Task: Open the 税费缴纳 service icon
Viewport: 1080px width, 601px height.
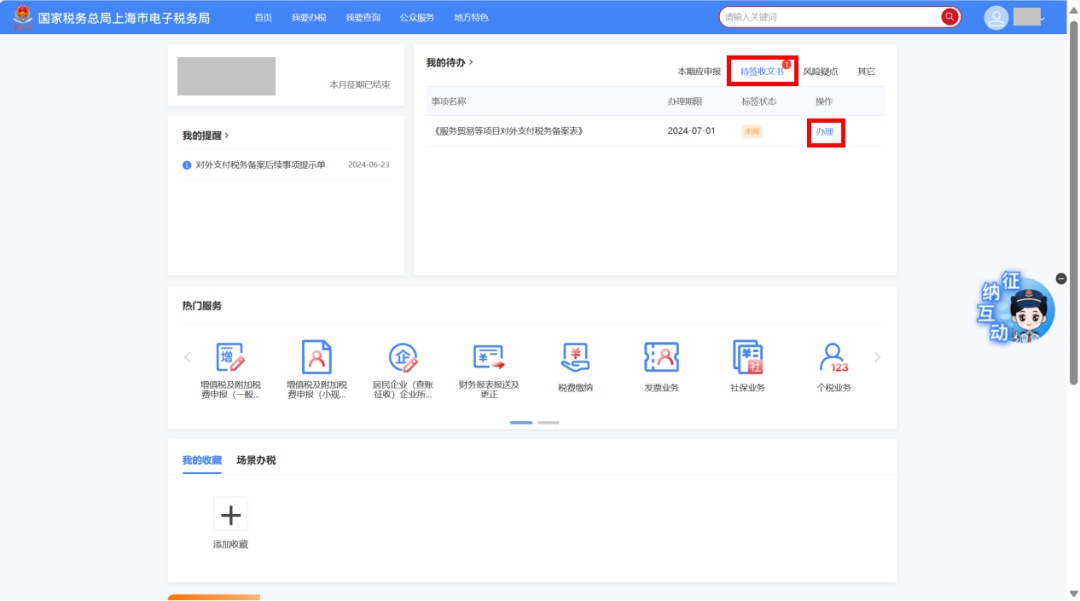Action: pos(575,358)
